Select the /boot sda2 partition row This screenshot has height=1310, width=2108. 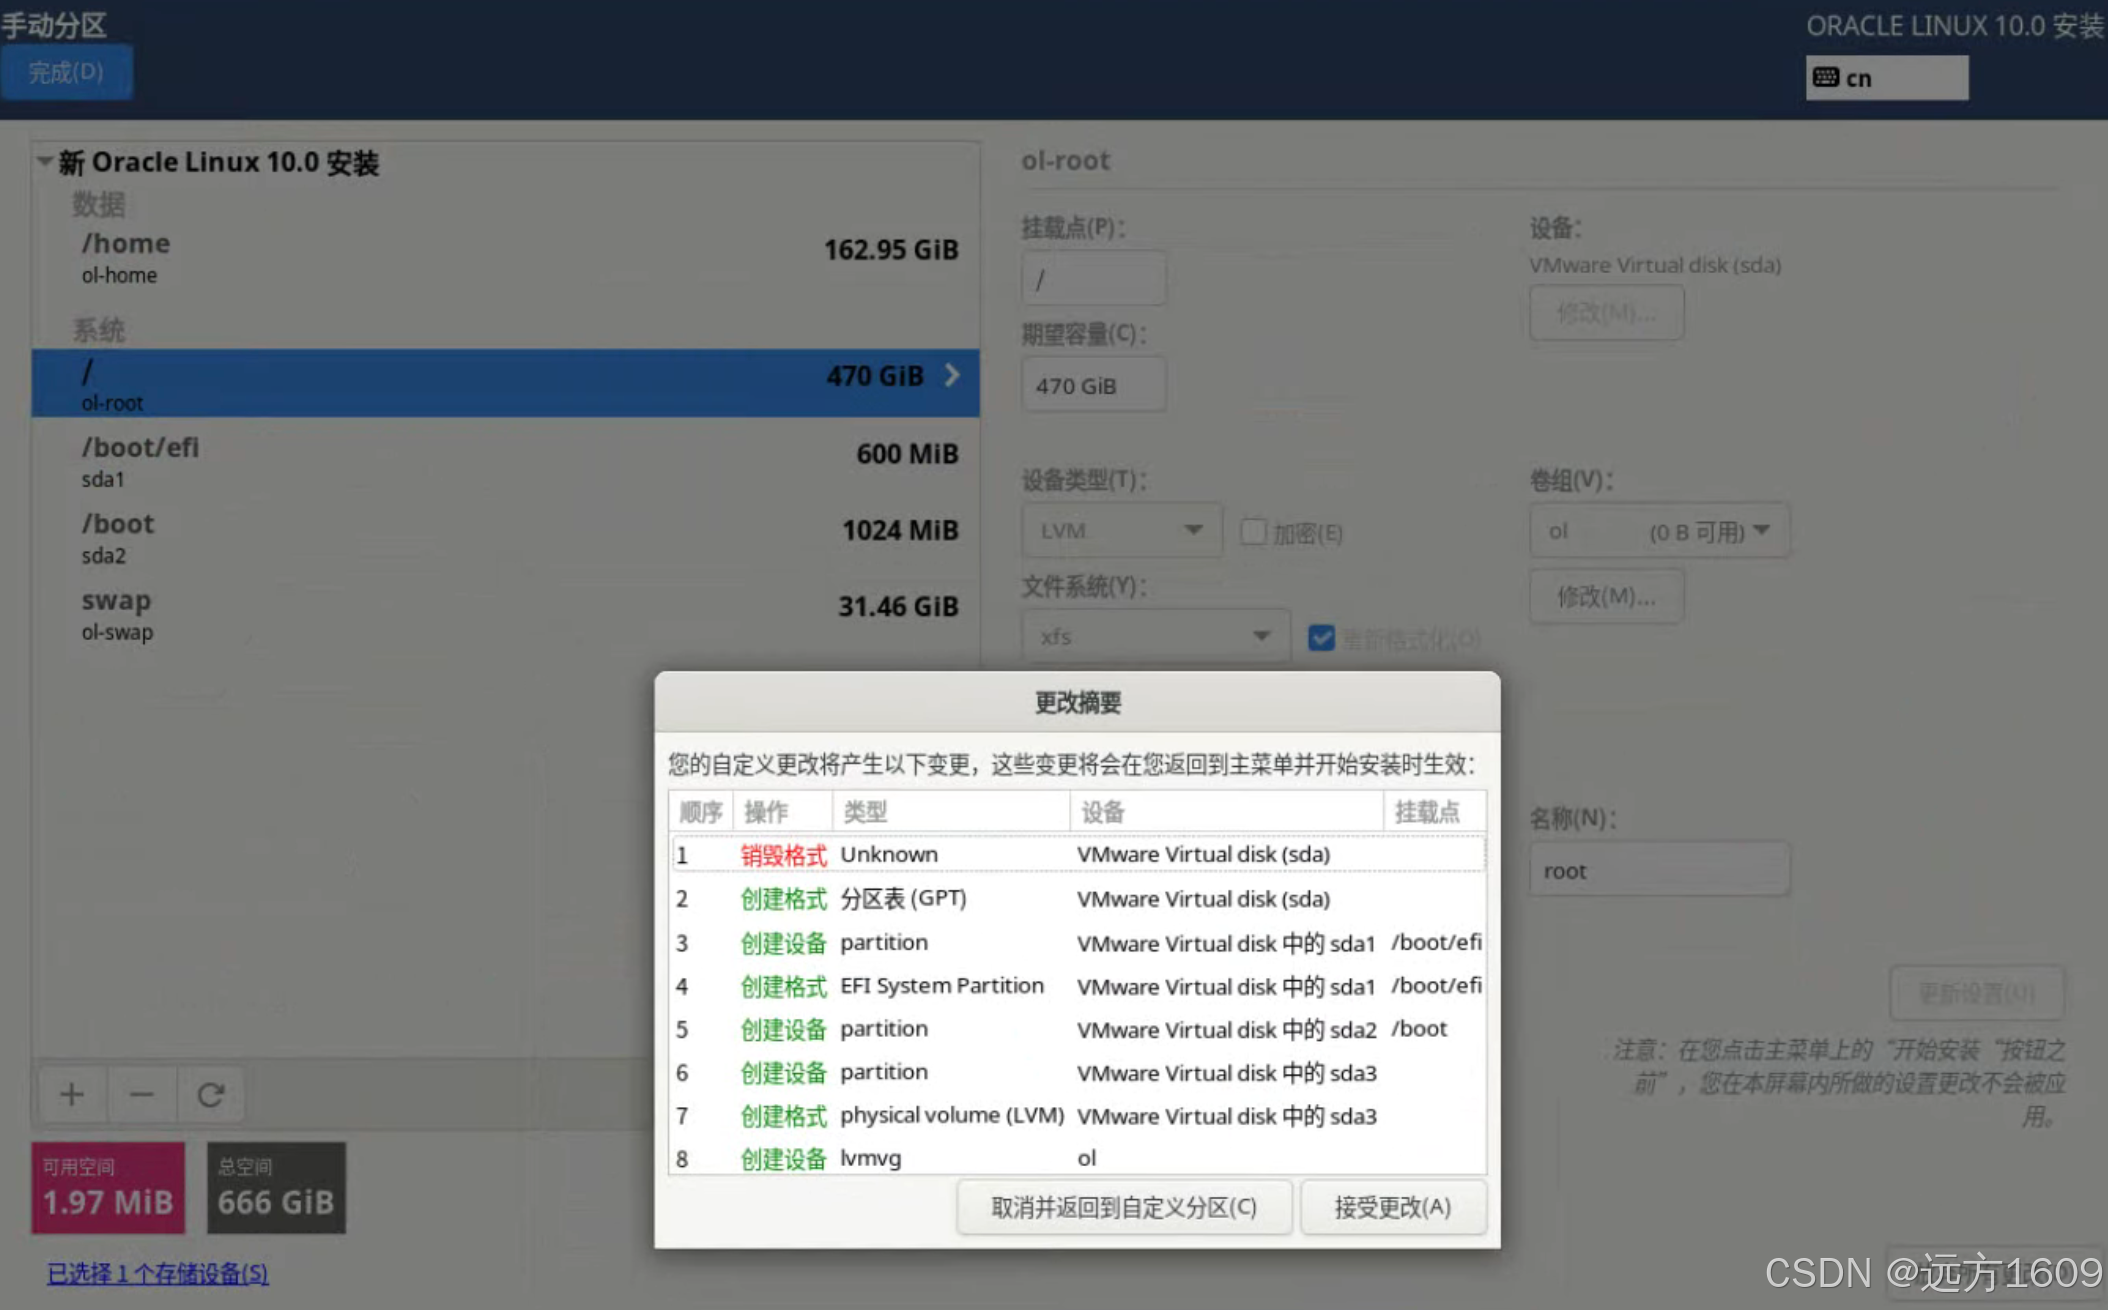click(x=505, y=538)
